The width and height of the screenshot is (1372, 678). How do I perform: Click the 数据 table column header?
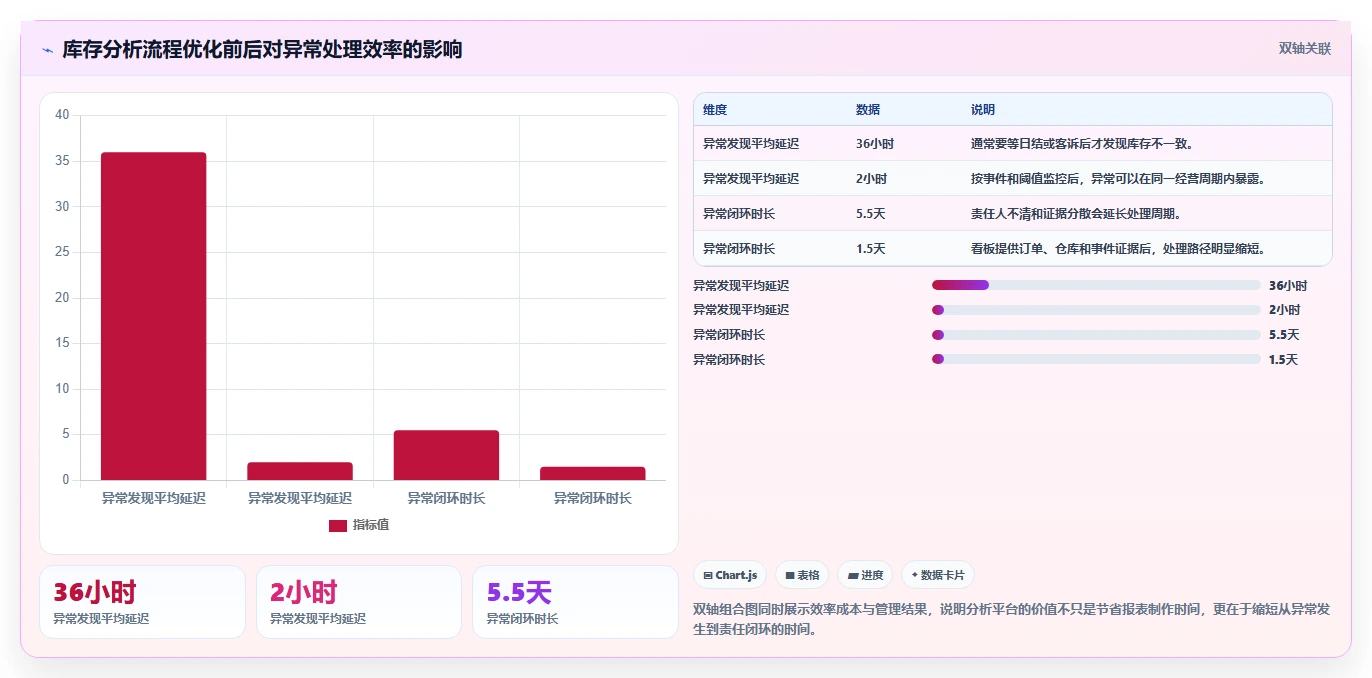click(868, 110)
